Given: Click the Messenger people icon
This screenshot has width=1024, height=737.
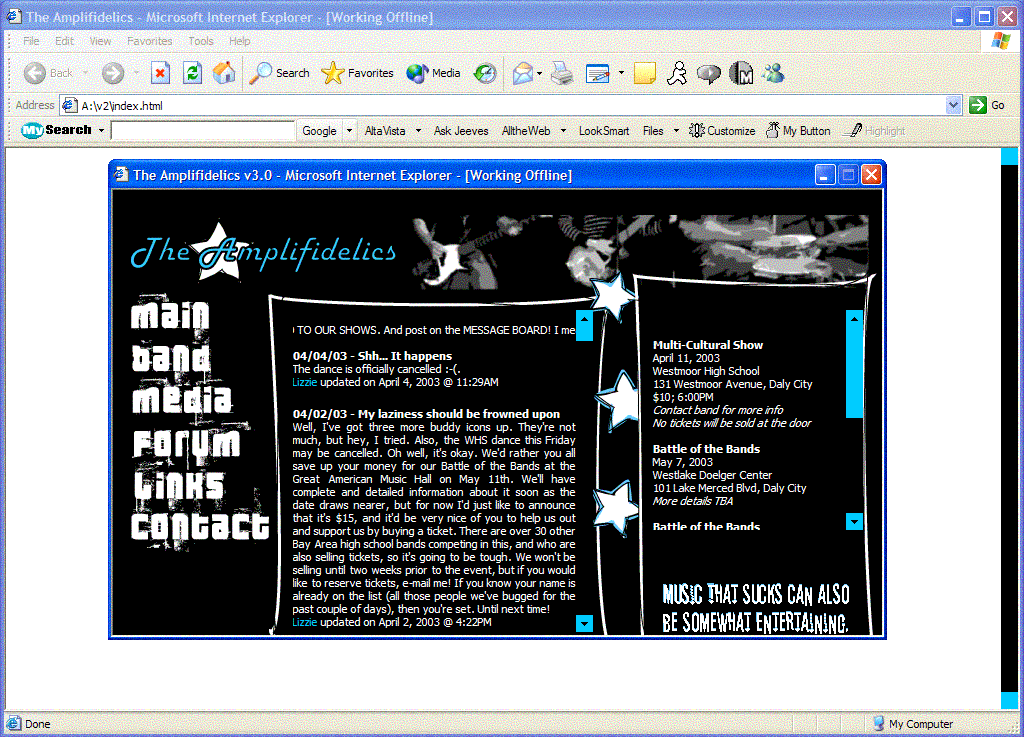Looking at the screenshot, I should coord(773,72).
